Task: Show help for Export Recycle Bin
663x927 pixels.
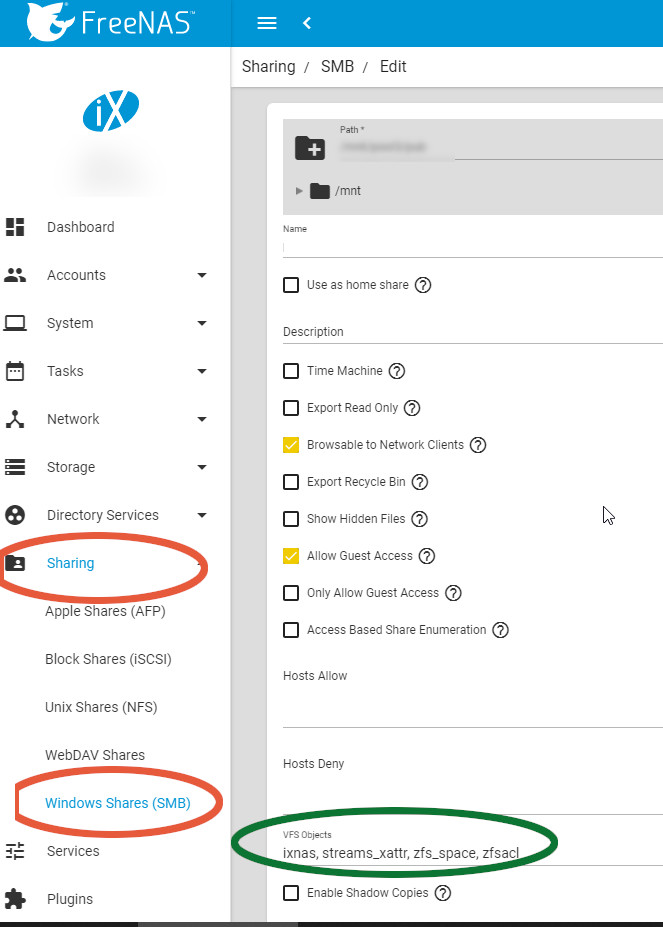Action: point(420,482)
